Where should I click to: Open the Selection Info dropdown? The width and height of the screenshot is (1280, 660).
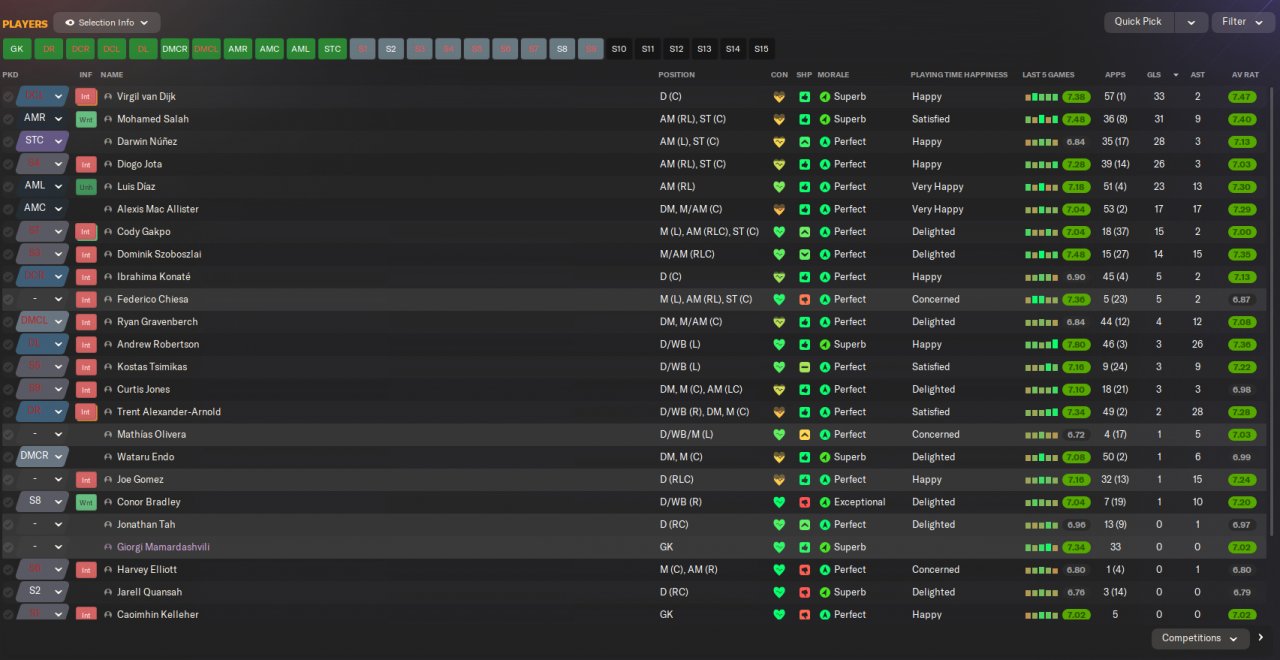coord(107,22)
